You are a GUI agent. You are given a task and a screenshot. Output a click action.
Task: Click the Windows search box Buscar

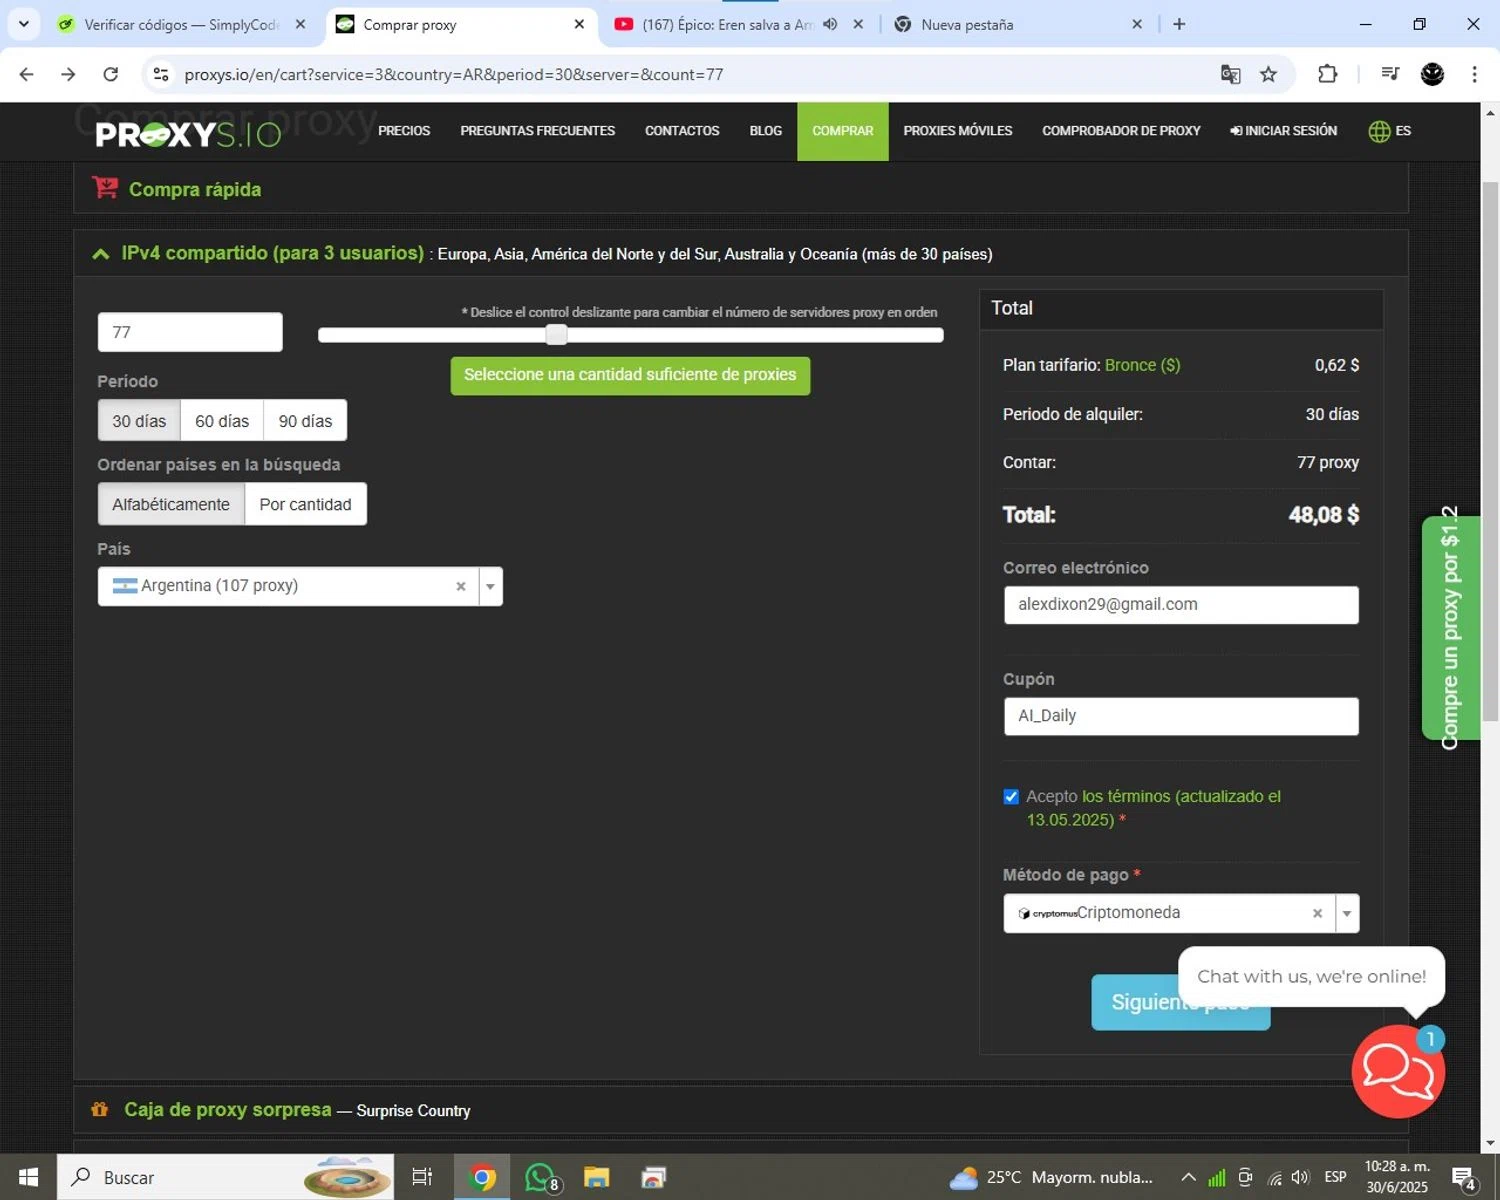225,1177
